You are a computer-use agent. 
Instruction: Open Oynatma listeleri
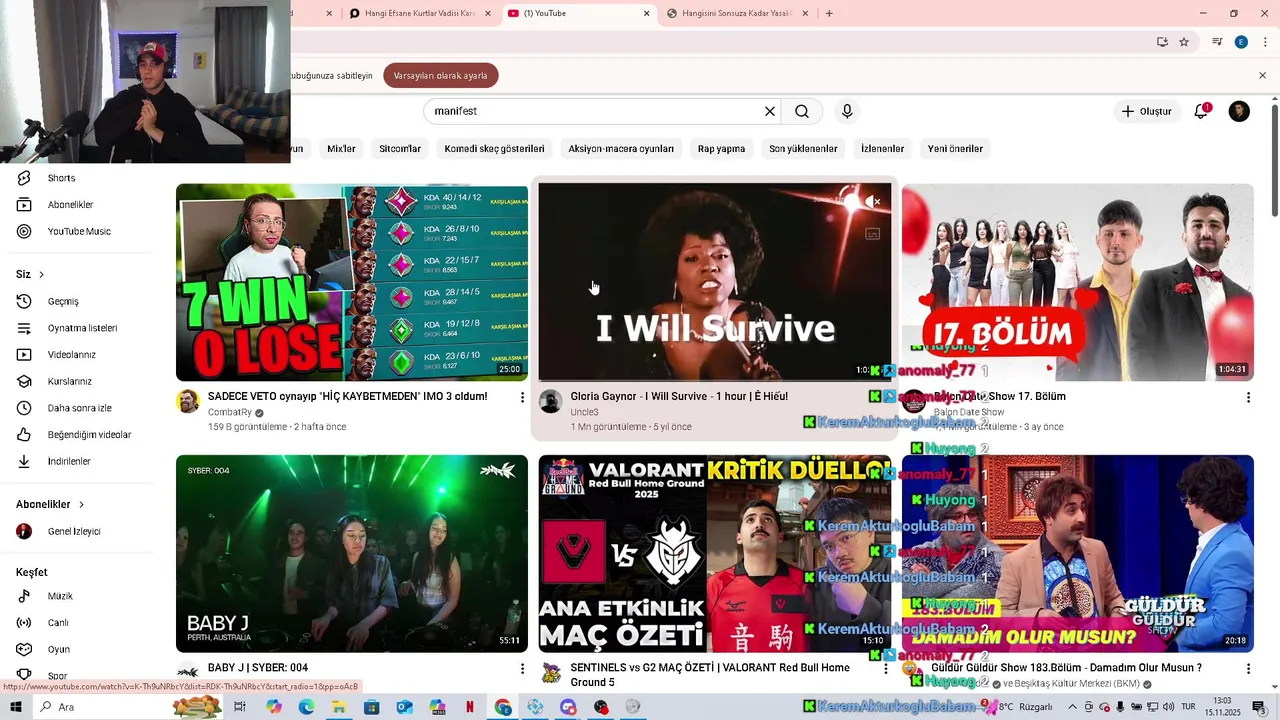pos(82,328)
